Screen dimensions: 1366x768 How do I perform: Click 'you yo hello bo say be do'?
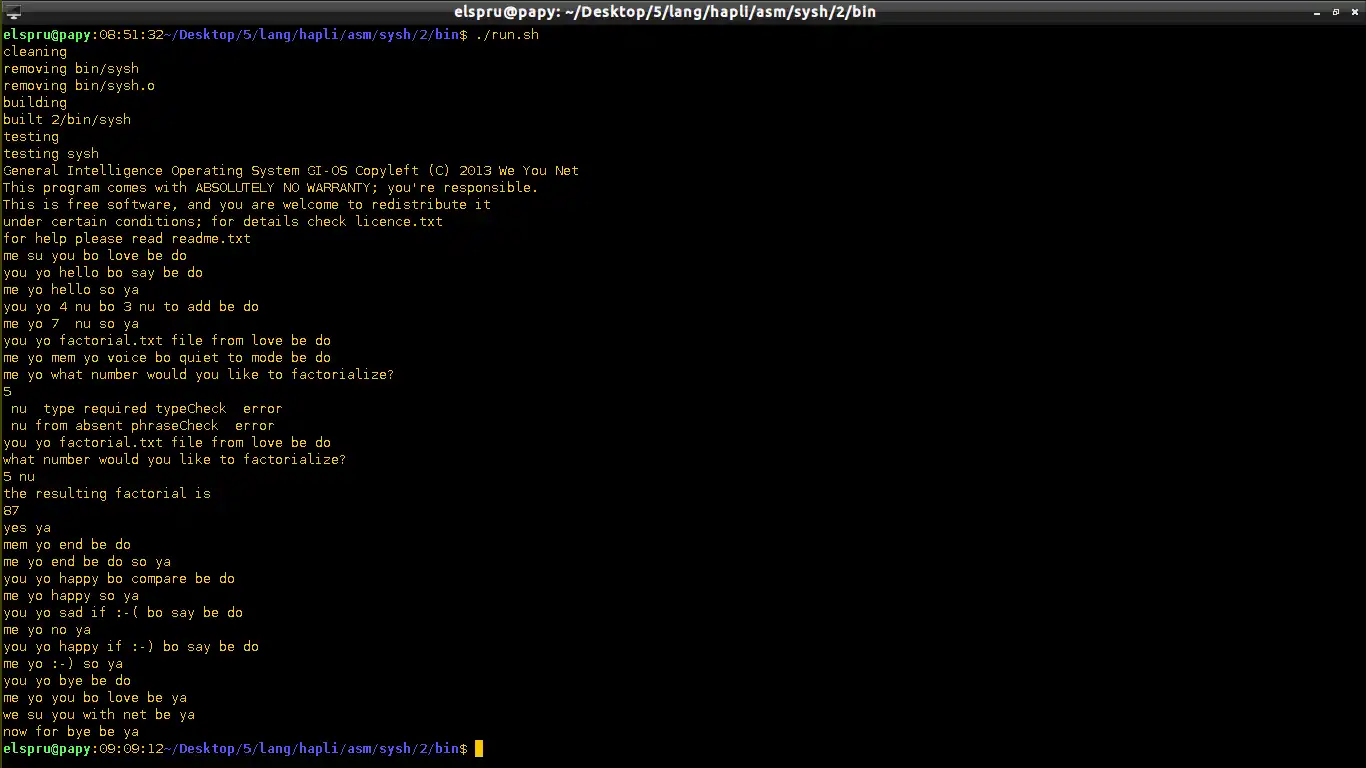click(103, 273)
